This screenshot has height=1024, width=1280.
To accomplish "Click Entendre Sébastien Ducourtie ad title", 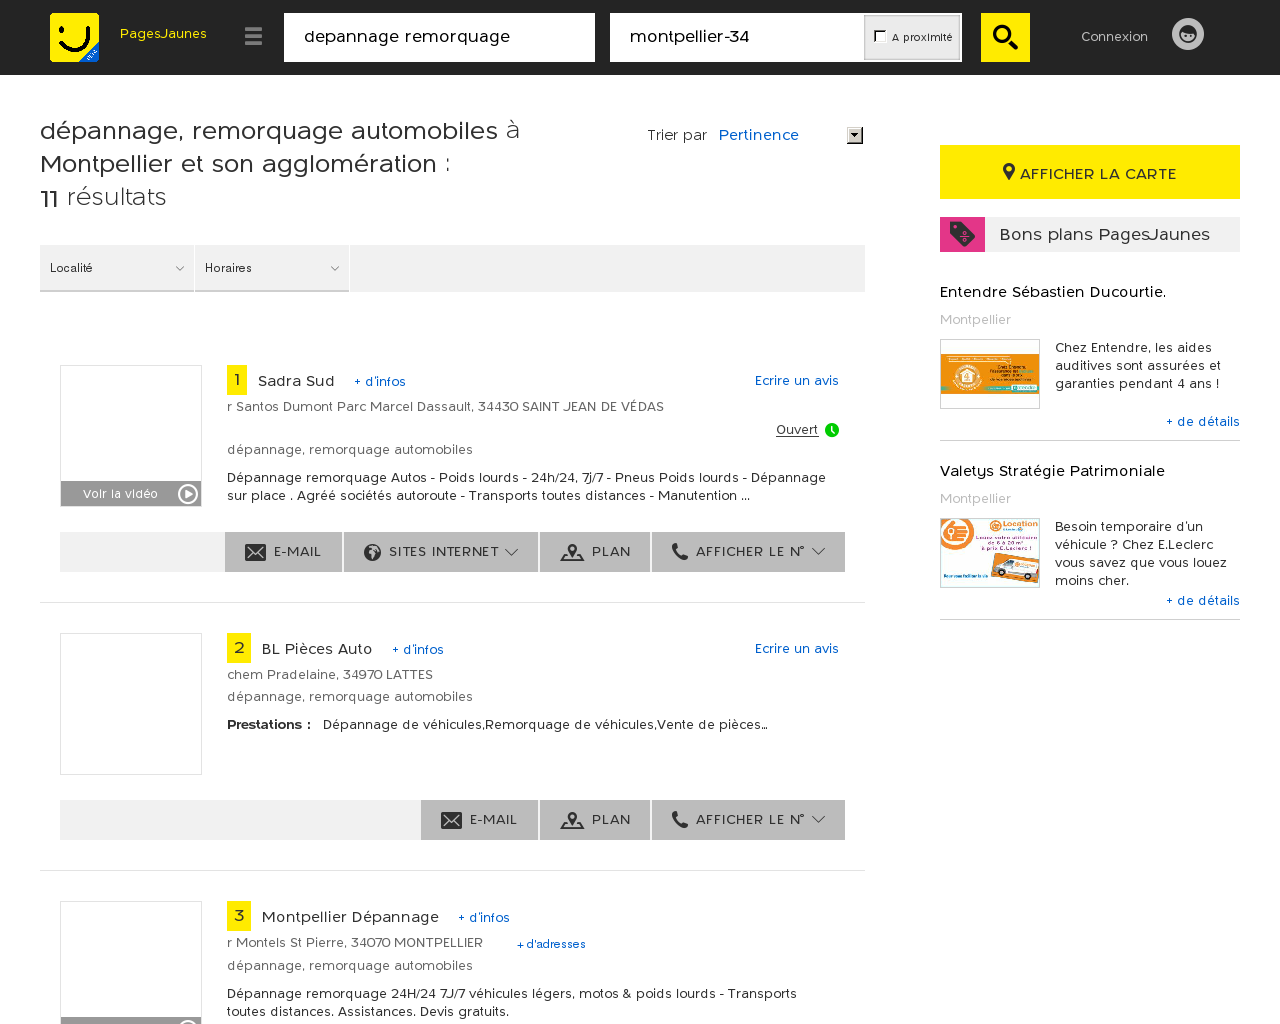I will [x=1053, y=292].
